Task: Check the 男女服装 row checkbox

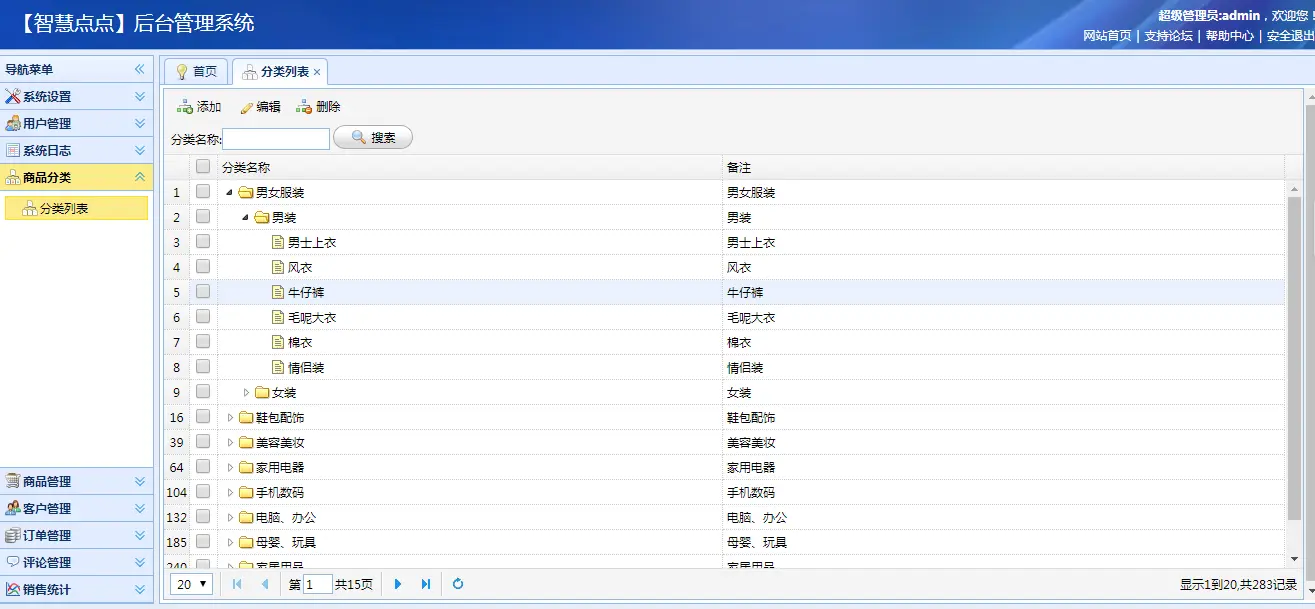Action: pos(203,192)
